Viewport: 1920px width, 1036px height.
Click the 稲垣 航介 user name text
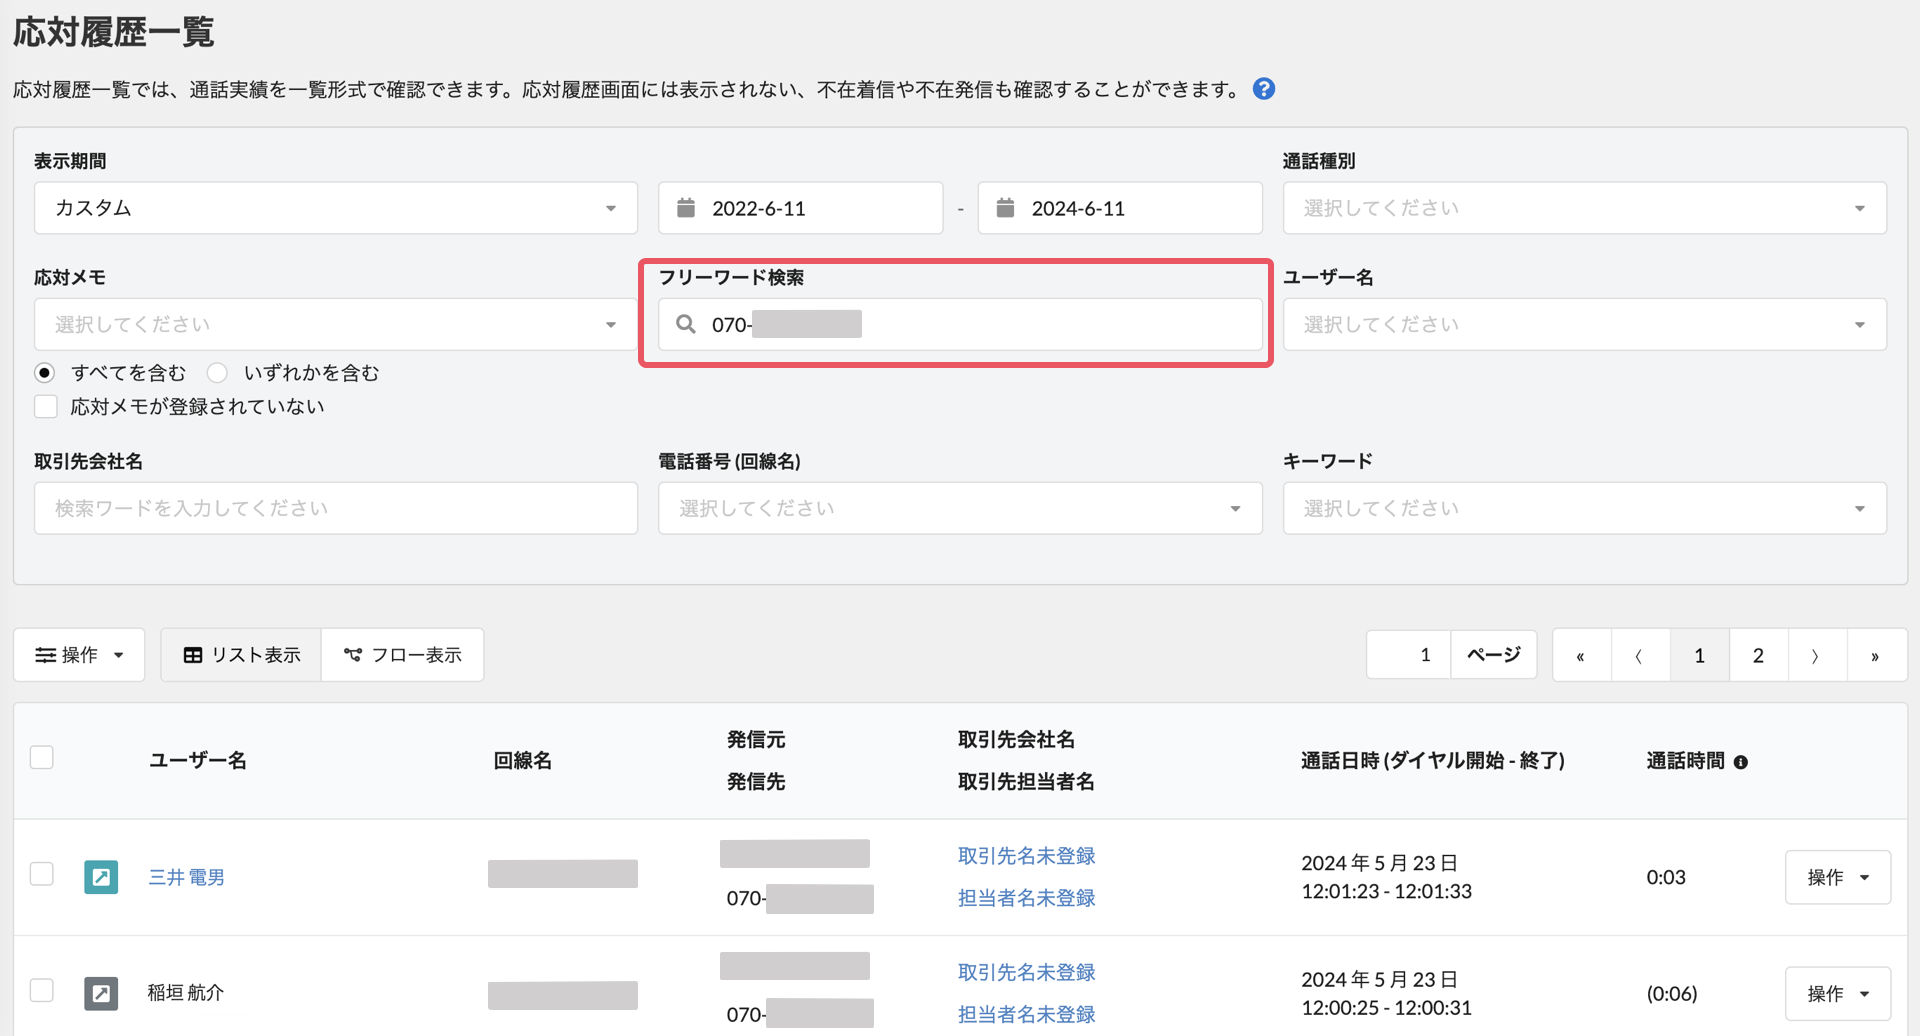(186, 993)
